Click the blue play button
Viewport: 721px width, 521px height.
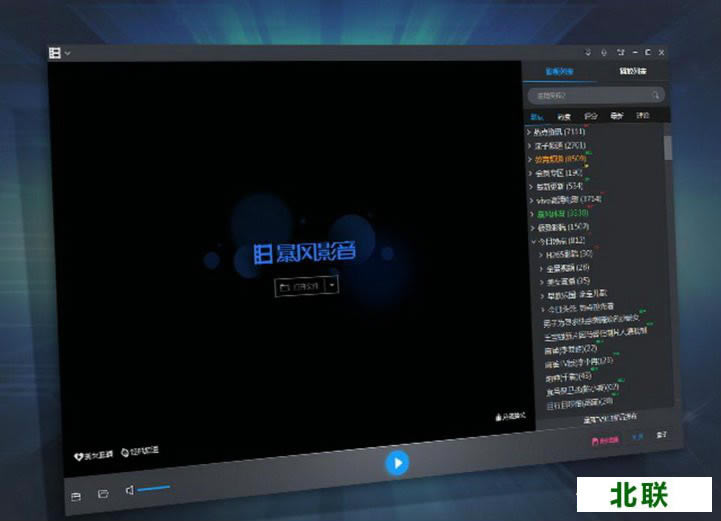[x=397, y=463]
